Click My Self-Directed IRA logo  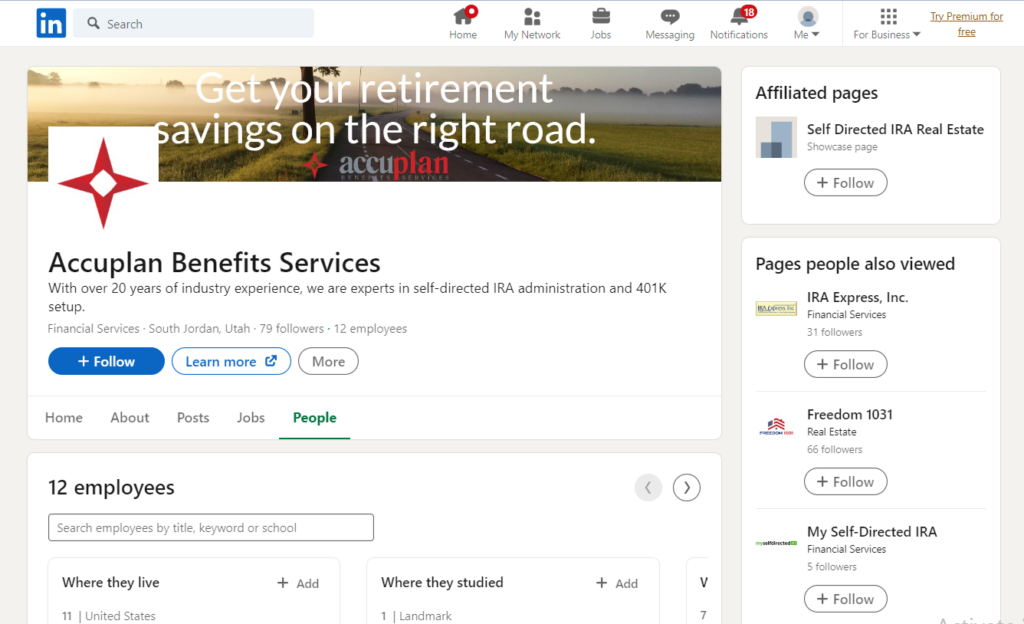(776, 543)
